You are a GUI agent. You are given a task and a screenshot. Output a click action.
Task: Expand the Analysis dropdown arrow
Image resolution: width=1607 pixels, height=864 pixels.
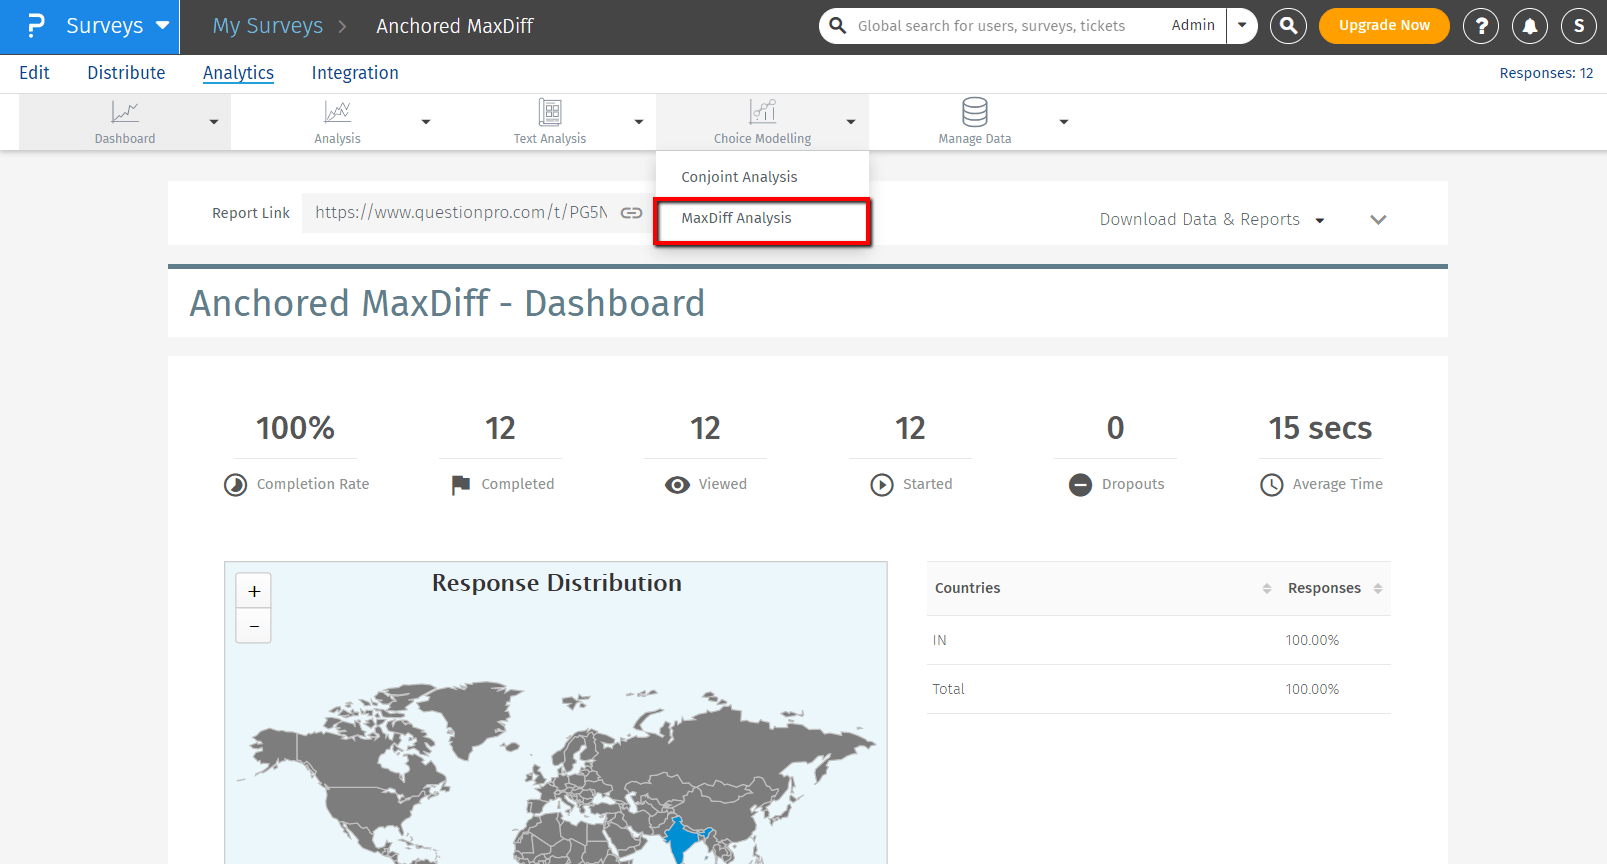pyautogui.click(x=426, y=122)
